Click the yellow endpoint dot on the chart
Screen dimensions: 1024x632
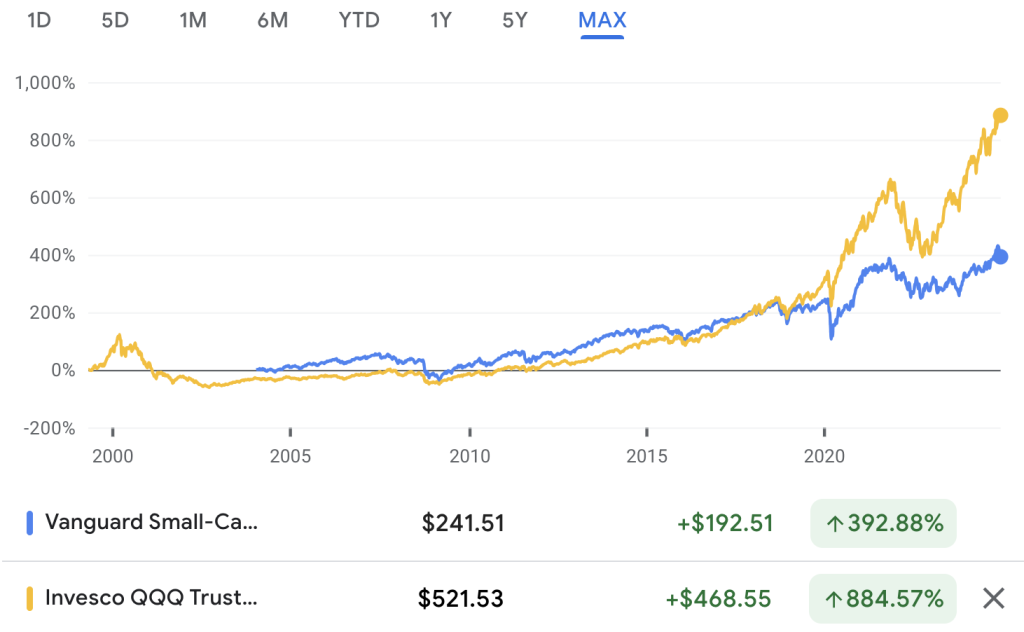1001,117
